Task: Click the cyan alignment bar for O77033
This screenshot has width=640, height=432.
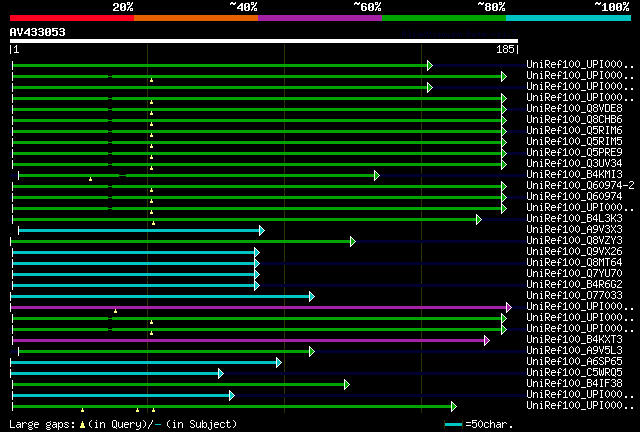Action: coord(160,296)
